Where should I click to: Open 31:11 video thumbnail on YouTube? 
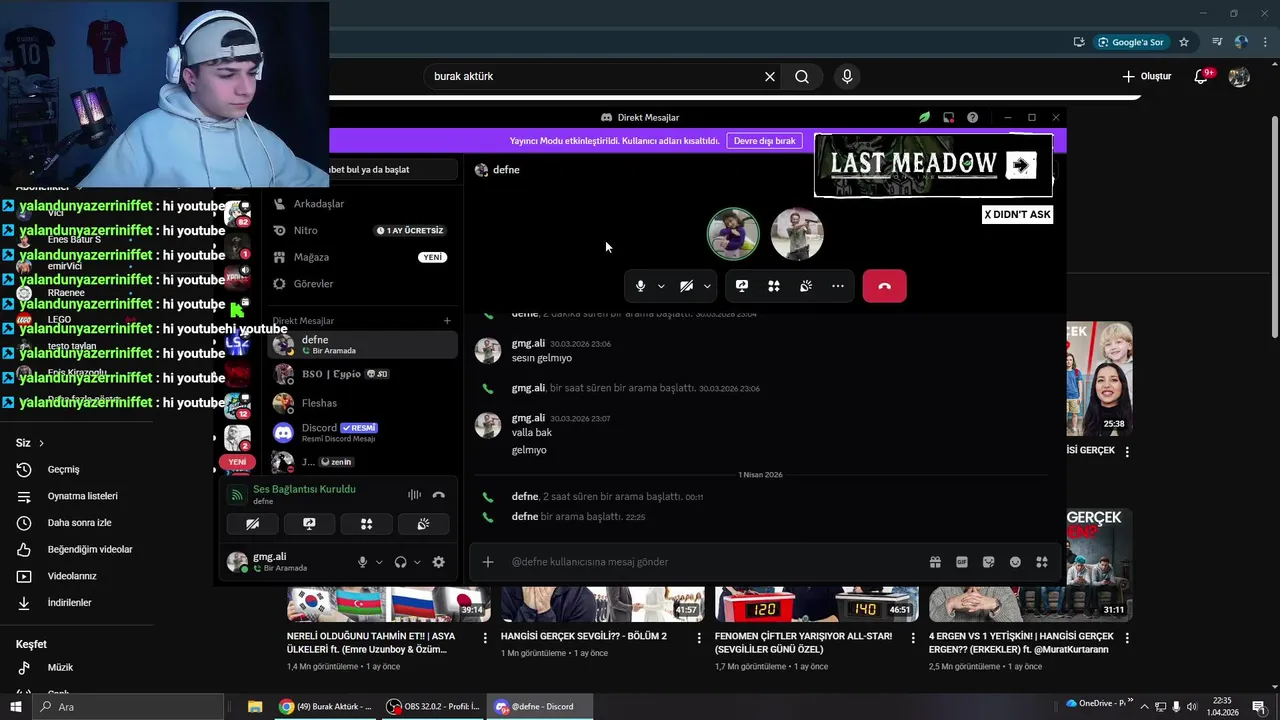pos(1031,604)
